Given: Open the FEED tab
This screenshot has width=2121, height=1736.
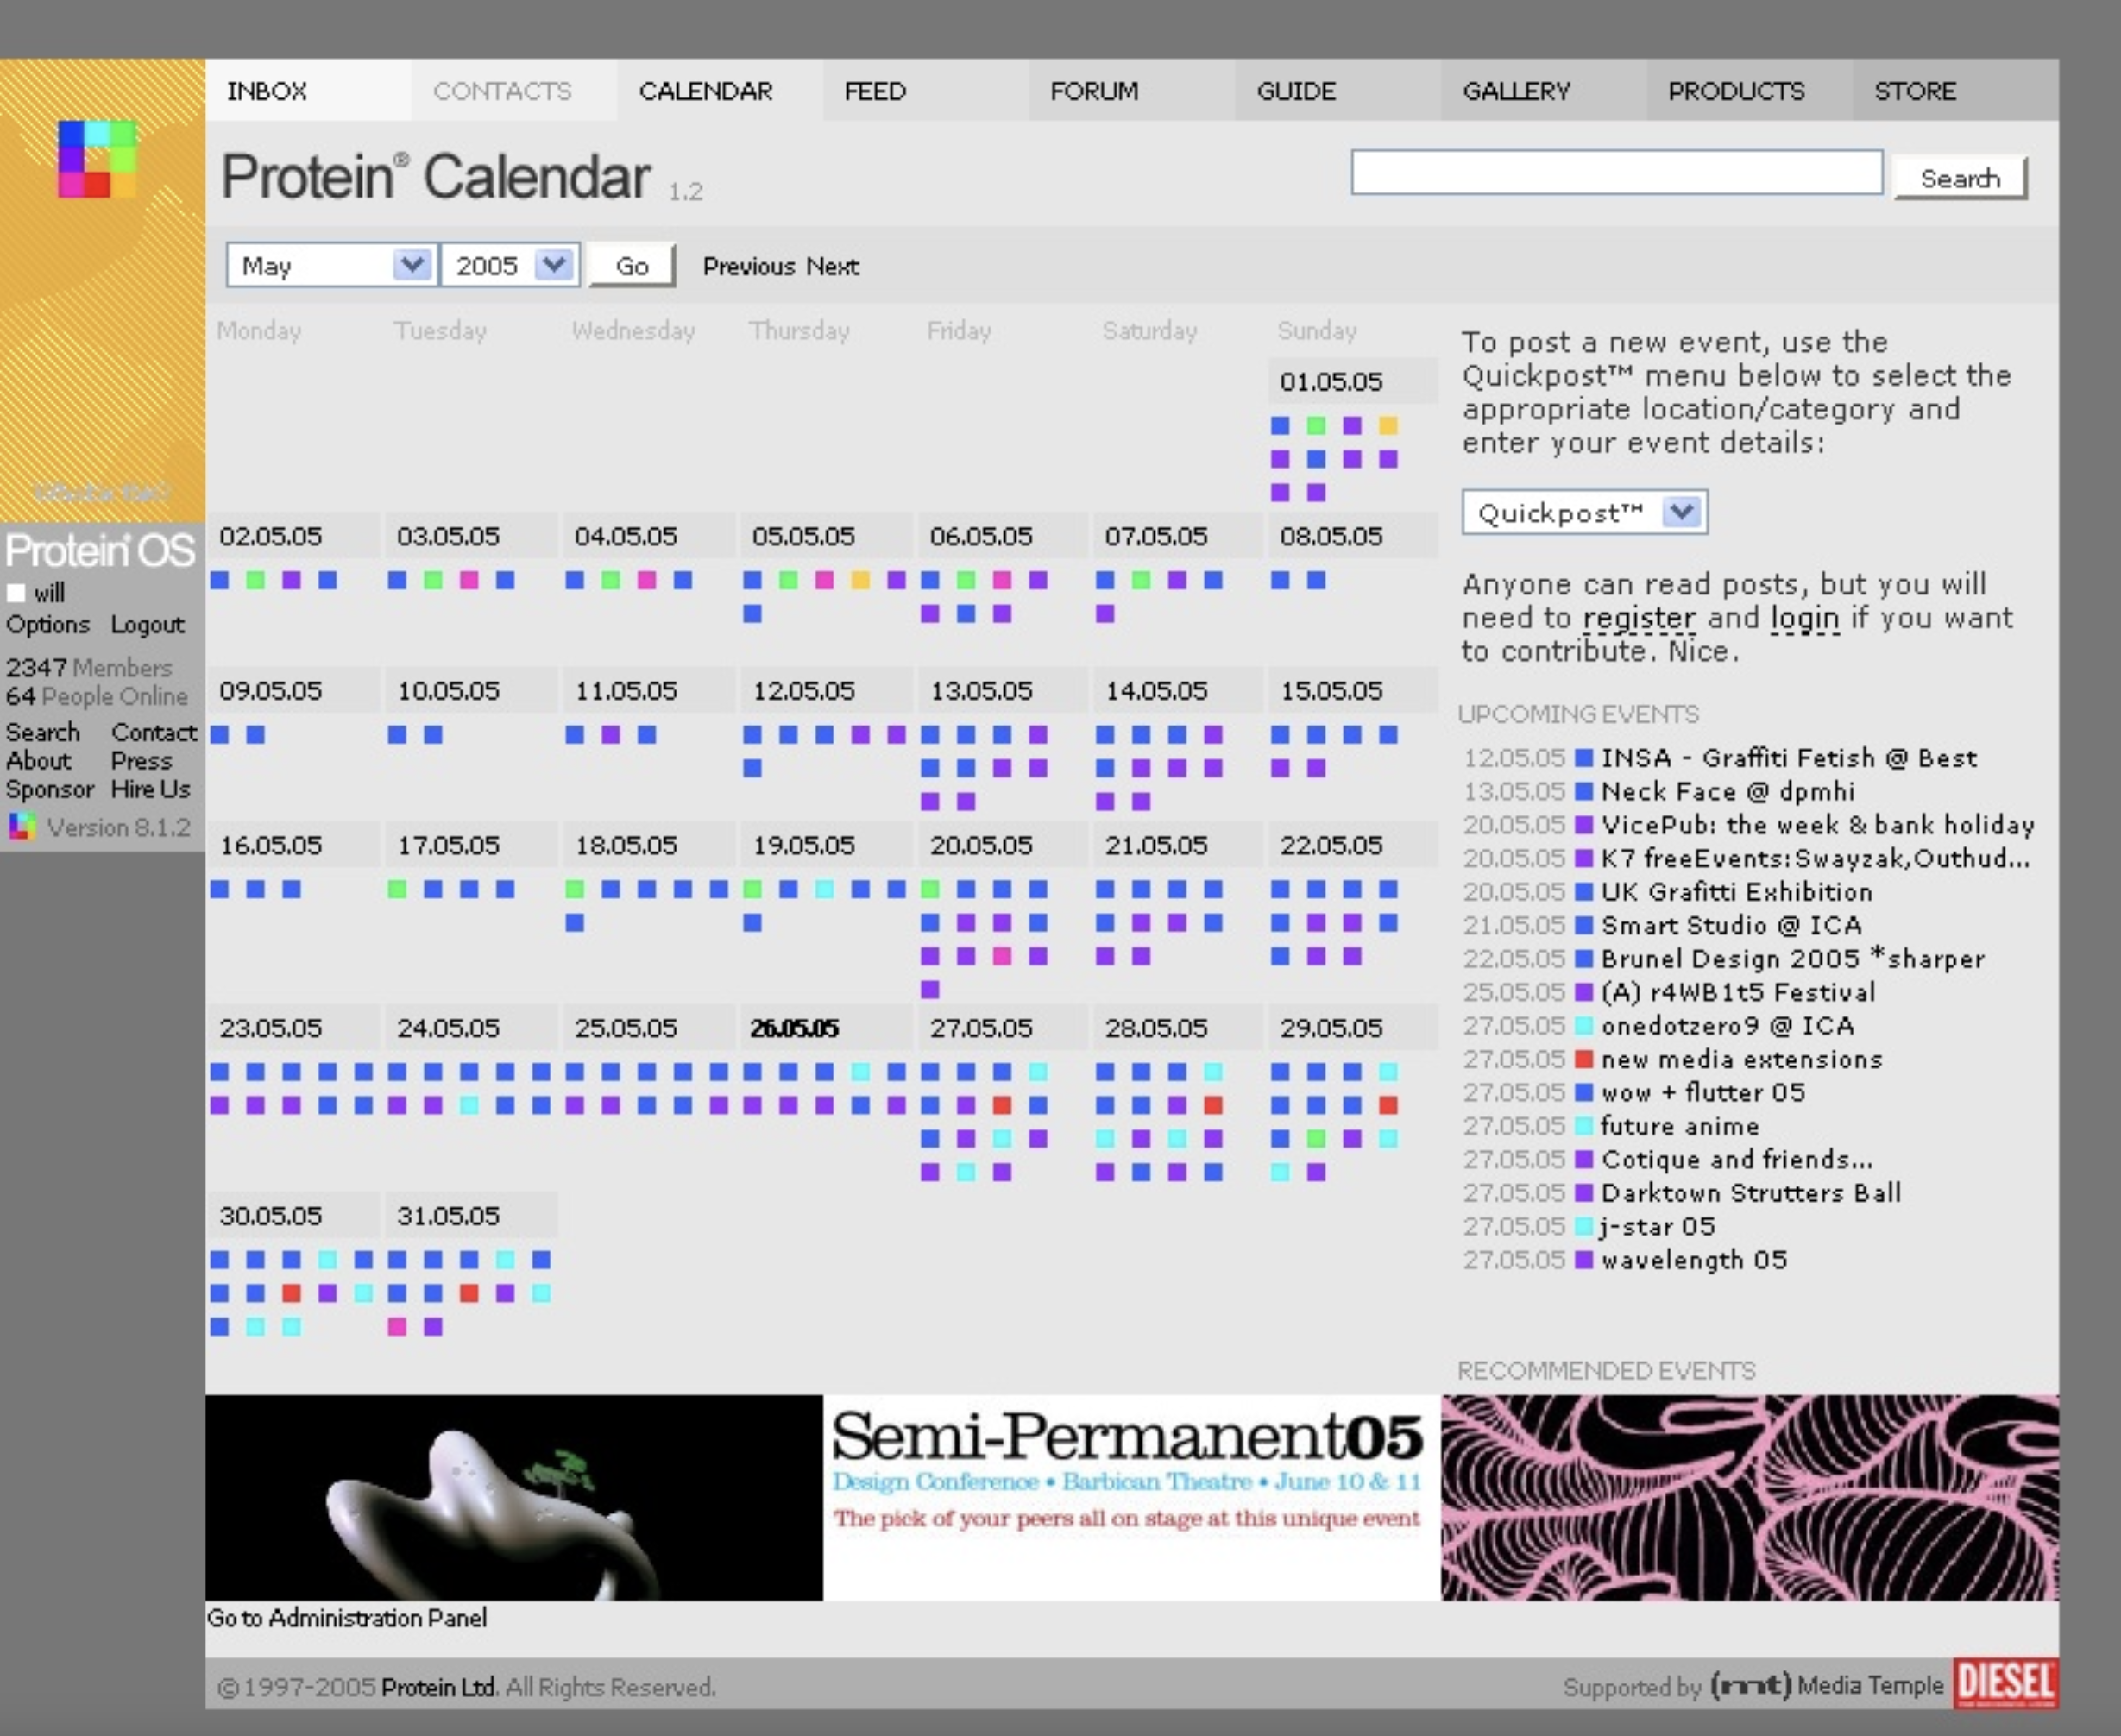Looking at the screenshot, I should [x=926, y=90].
